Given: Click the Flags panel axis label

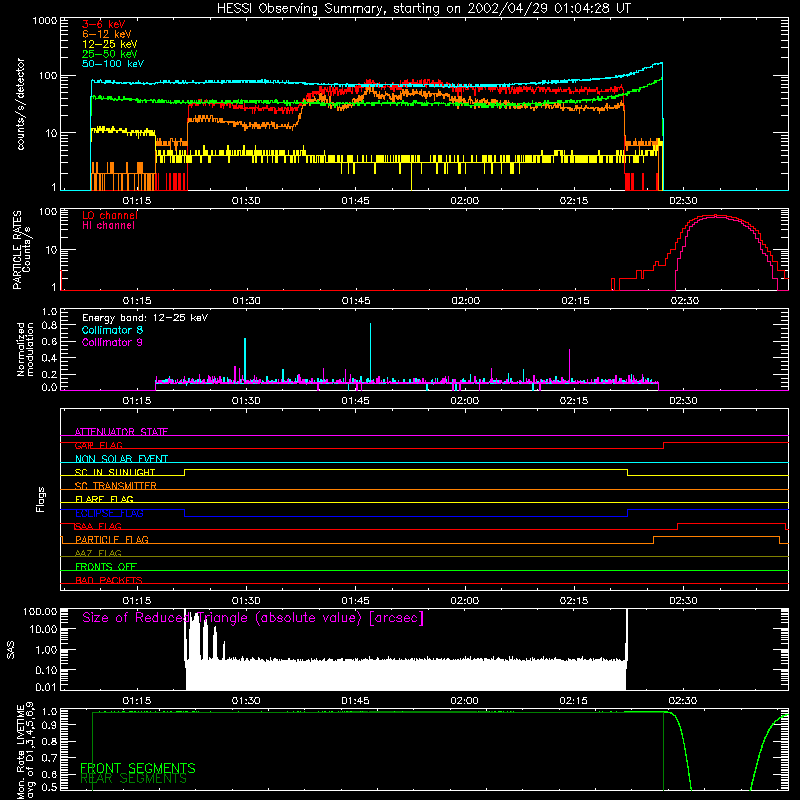Looking at the screenshot, I should [41, 499].
